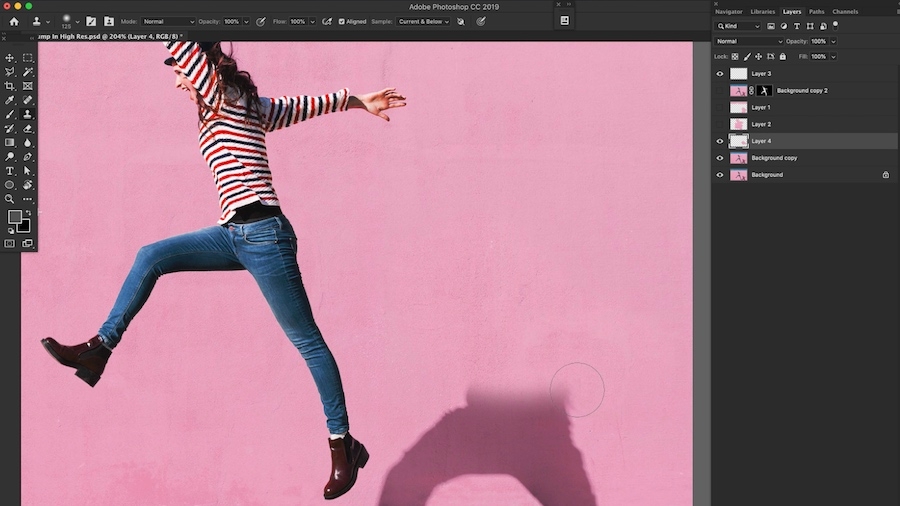
Task: Uncheck the Aligned checkbox
Action: 341,21
